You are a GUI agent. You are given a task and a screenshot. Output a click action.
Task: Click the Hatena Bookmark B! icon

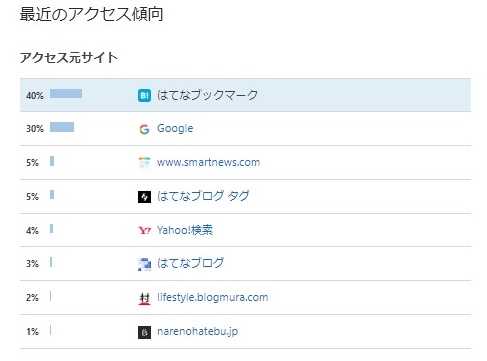click(x=144, y=96)
